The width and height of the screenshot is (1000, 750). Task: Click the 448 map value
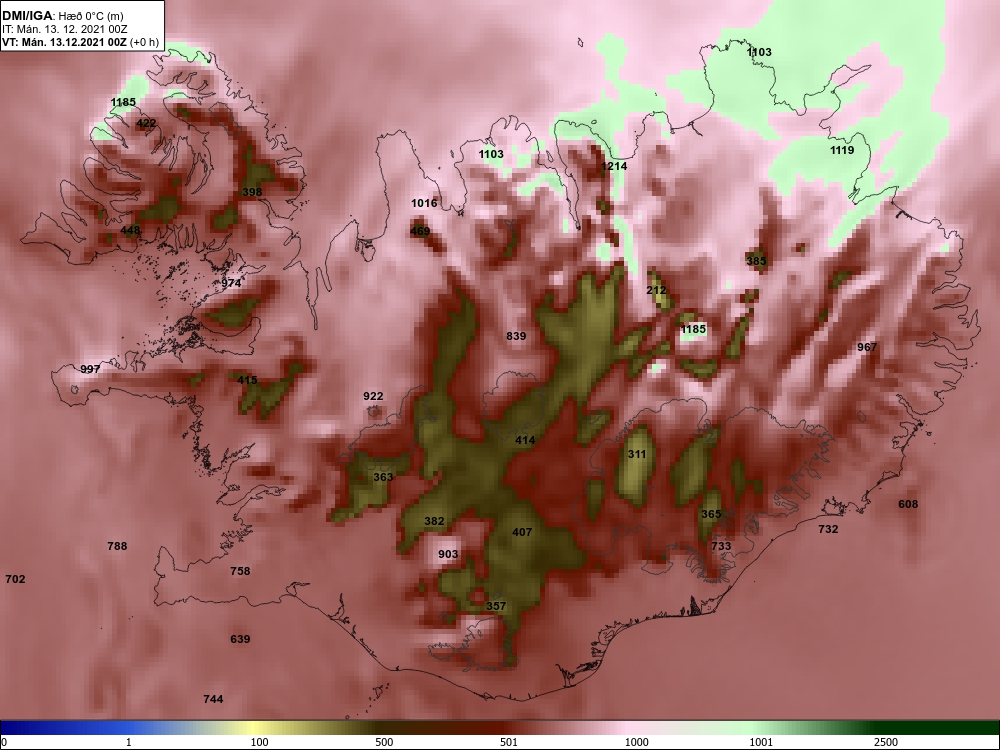click(x=130, y=230)
